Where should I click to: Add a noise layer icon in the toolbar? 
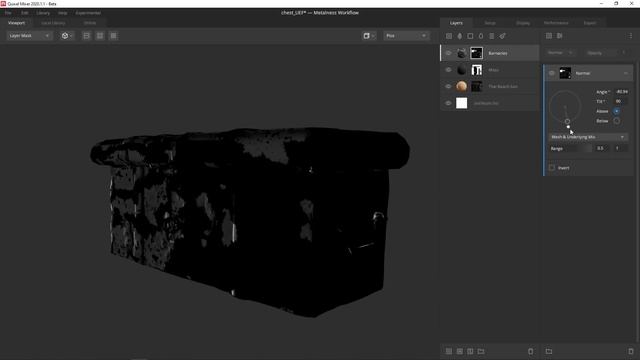tap(491, 36)
